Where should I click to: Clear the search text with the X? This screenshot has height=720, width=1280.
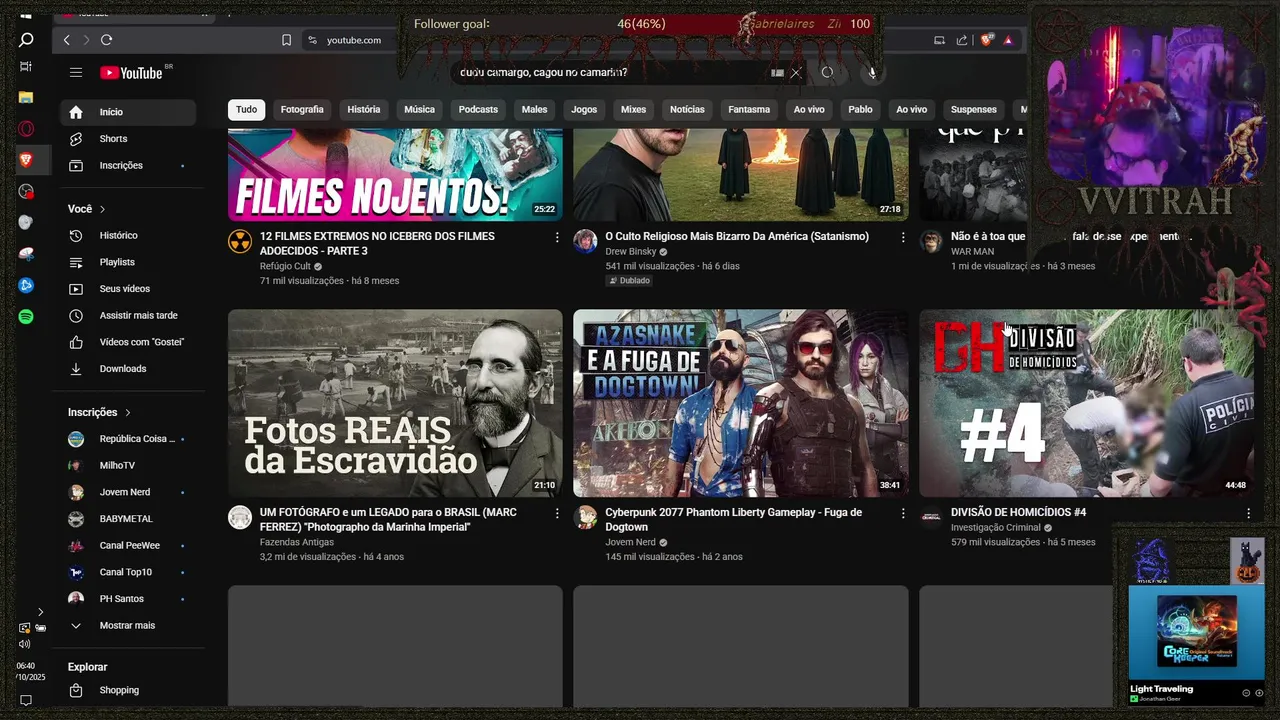pyautogui.click(x=796, y=72)
